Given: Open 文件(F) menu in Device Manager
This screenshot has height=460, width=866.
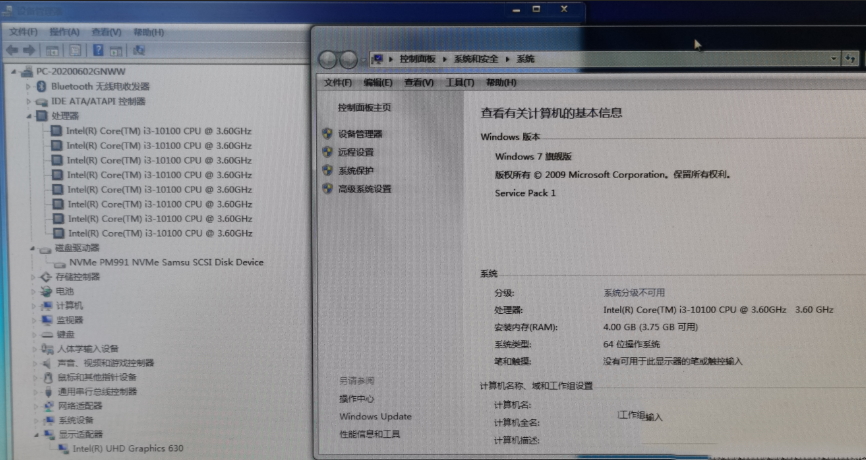Looking at the screenshot, I should click(x=23, y=32).
